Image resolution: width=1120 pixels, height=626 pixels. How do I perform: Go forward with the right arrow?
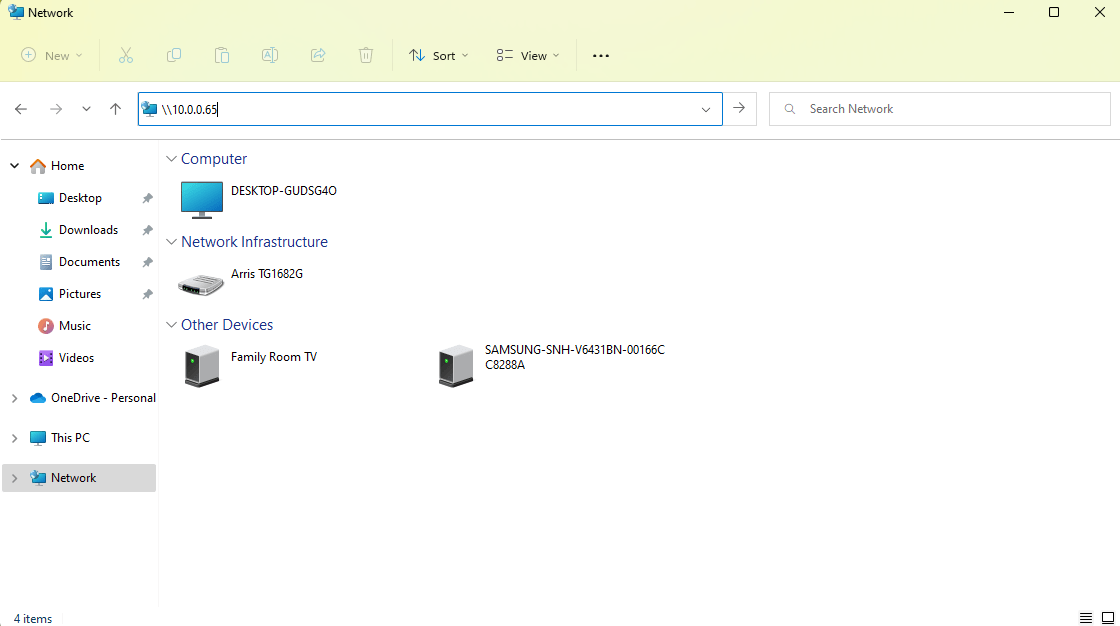[56, 109]
